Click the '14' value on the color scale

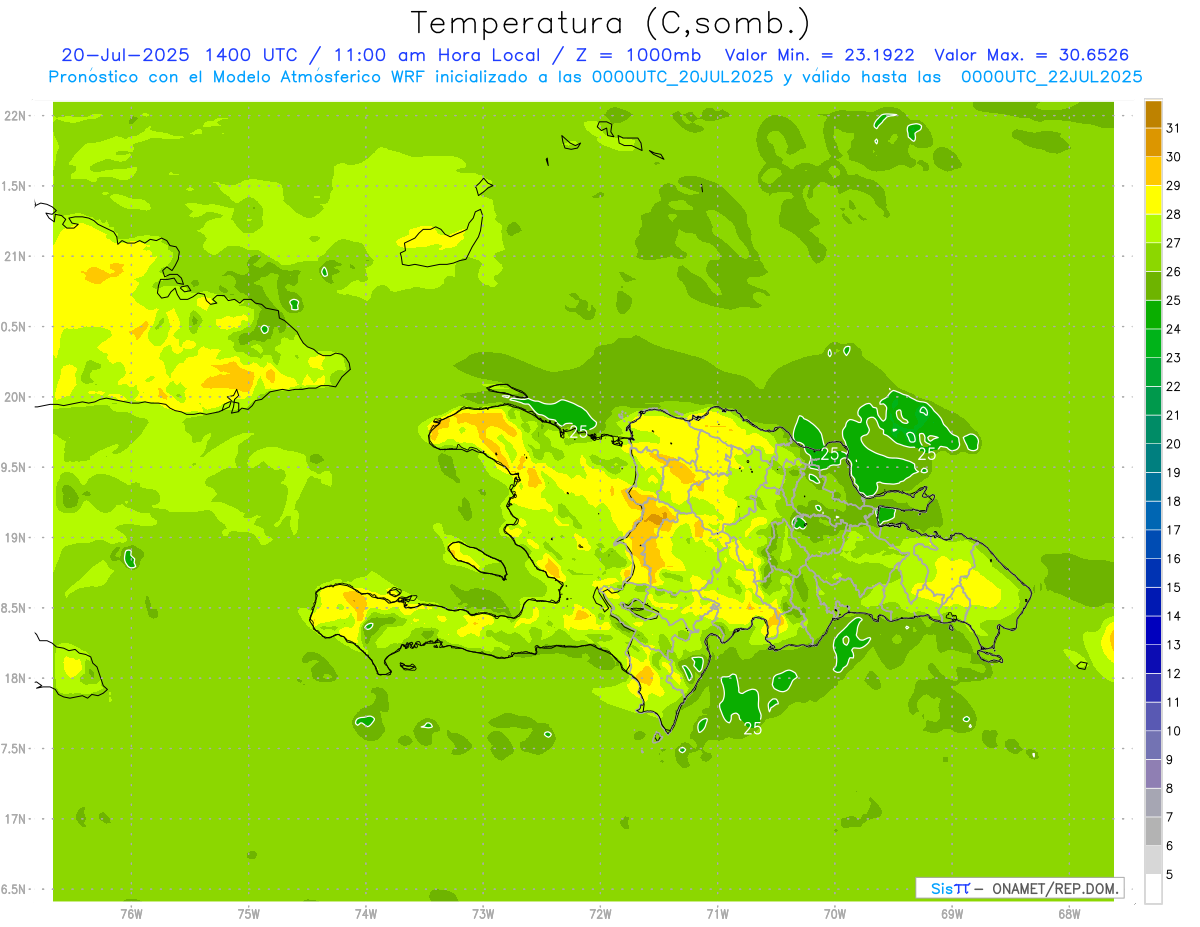click(x=1174, y=616)
